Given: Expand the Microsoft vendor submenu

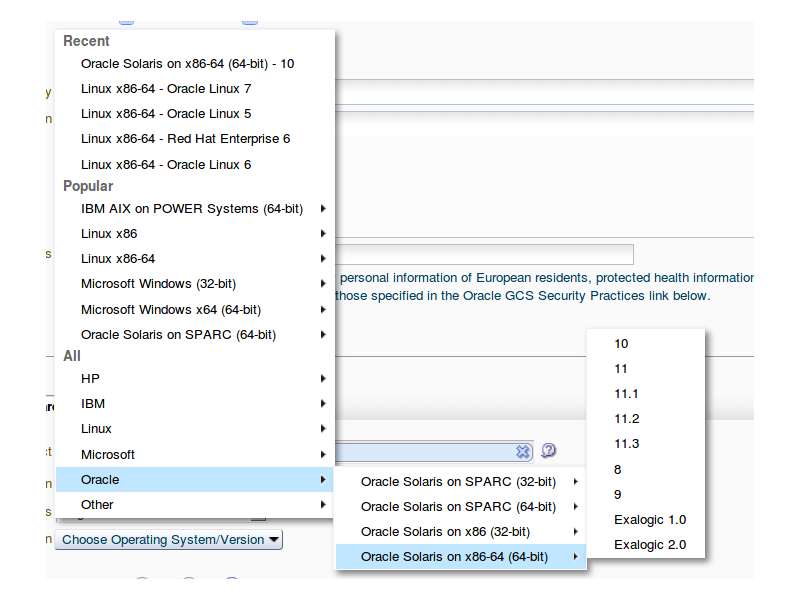Looking at the screenshot, I should point(195,455).
